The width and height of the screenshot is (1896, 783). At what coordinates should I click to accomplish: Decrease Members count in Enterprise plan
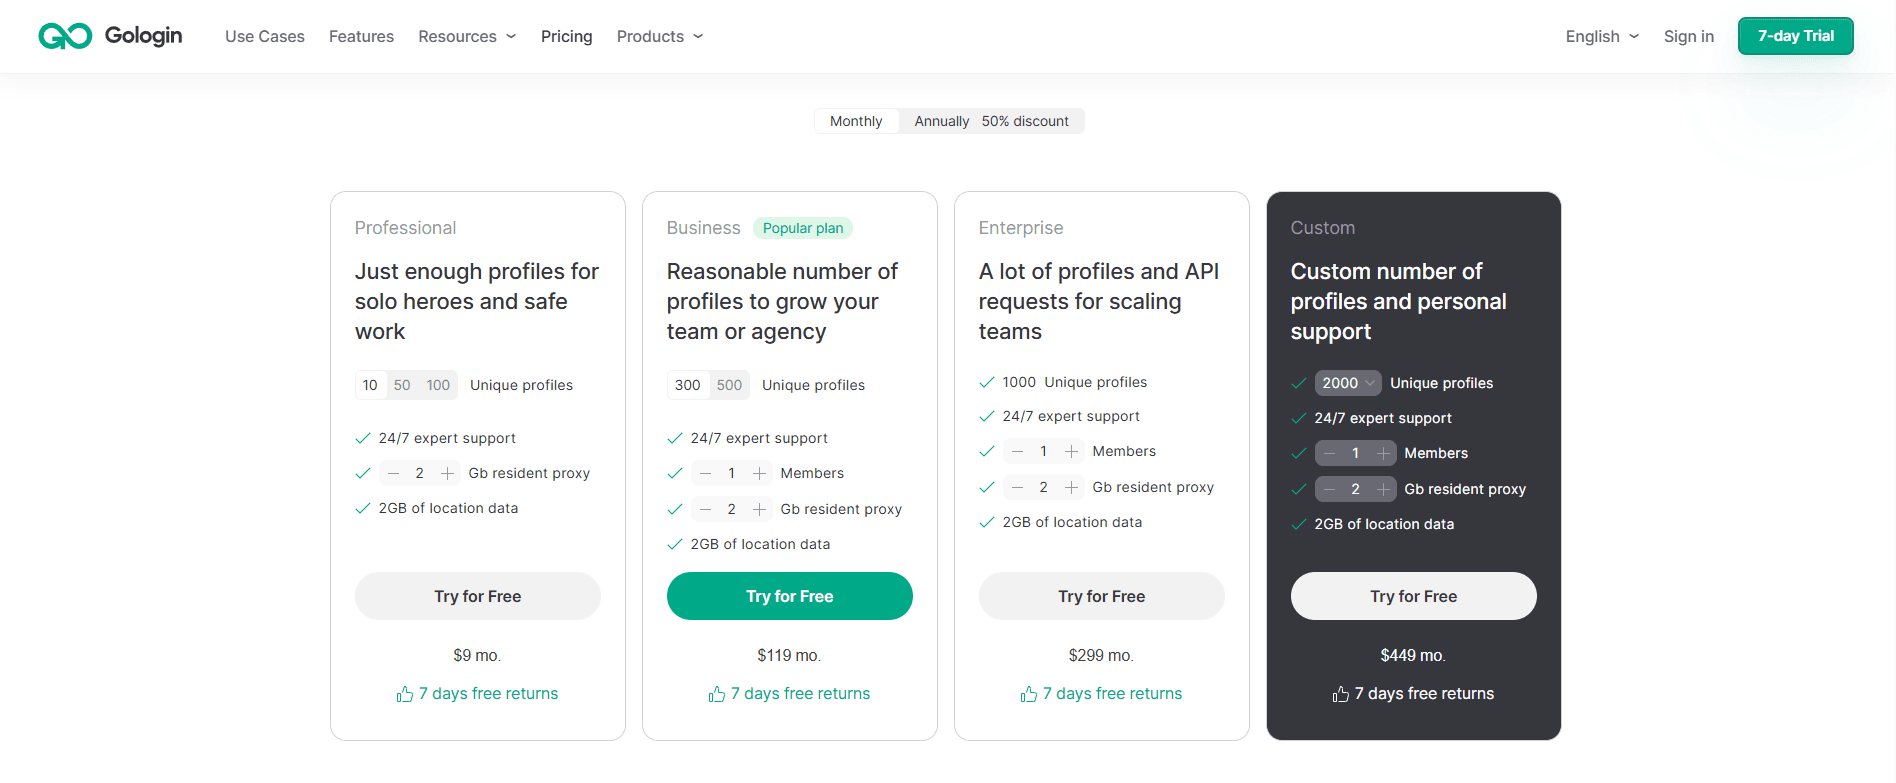(1017, 452)
